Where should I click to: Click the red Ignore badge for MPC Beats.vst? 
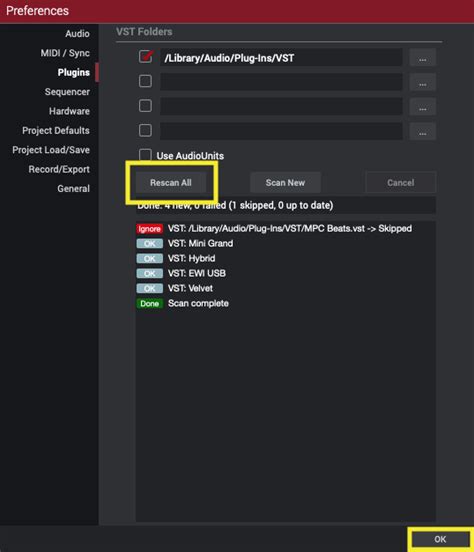coord(150,229)
